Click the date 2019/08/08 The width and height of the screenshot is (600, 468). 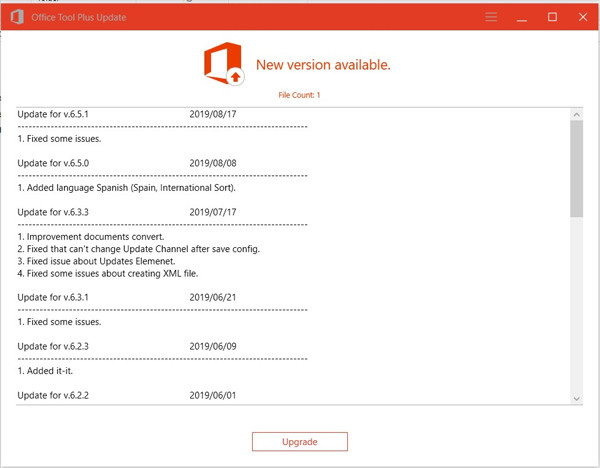pos(213,163)
